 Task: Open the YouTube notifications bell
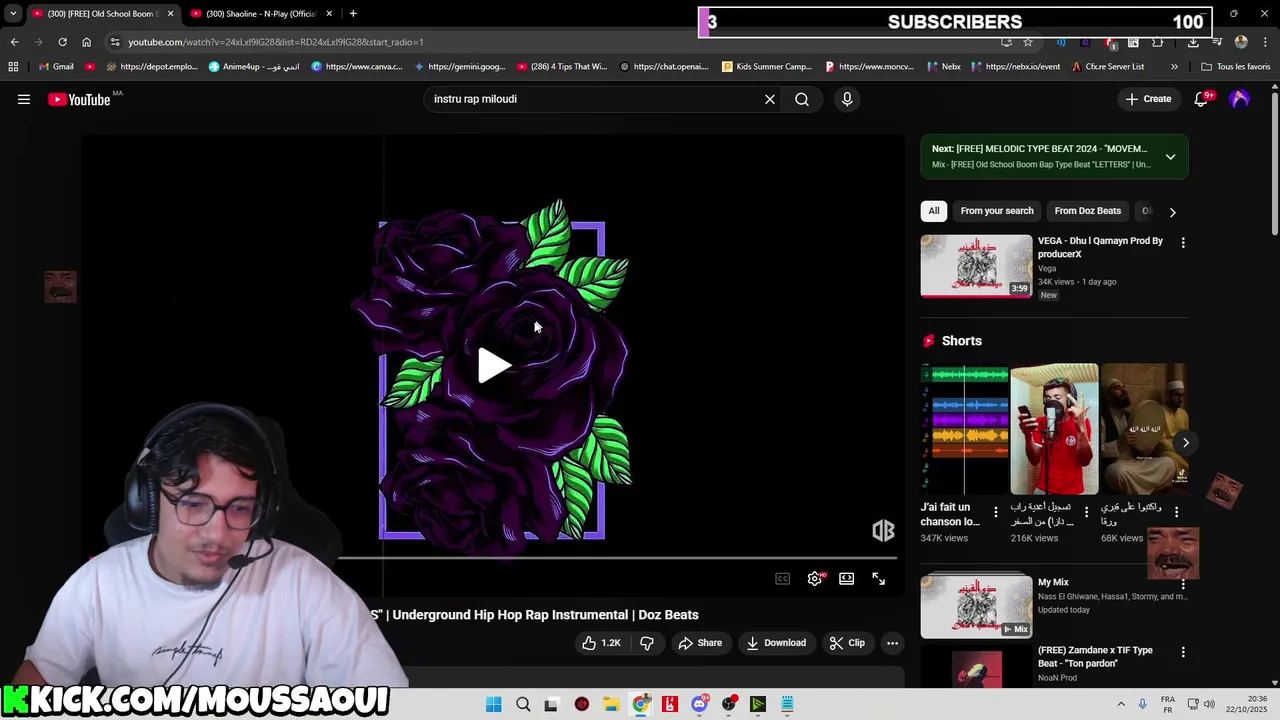(1202, 99)
